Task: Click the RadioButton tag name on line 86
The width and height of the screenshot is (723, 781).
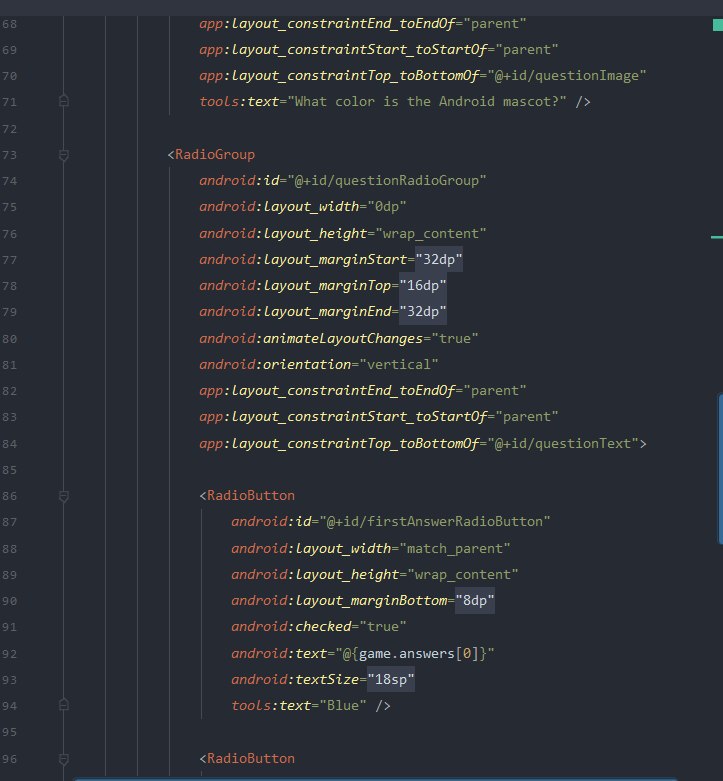Action: (x=250, y=496)
